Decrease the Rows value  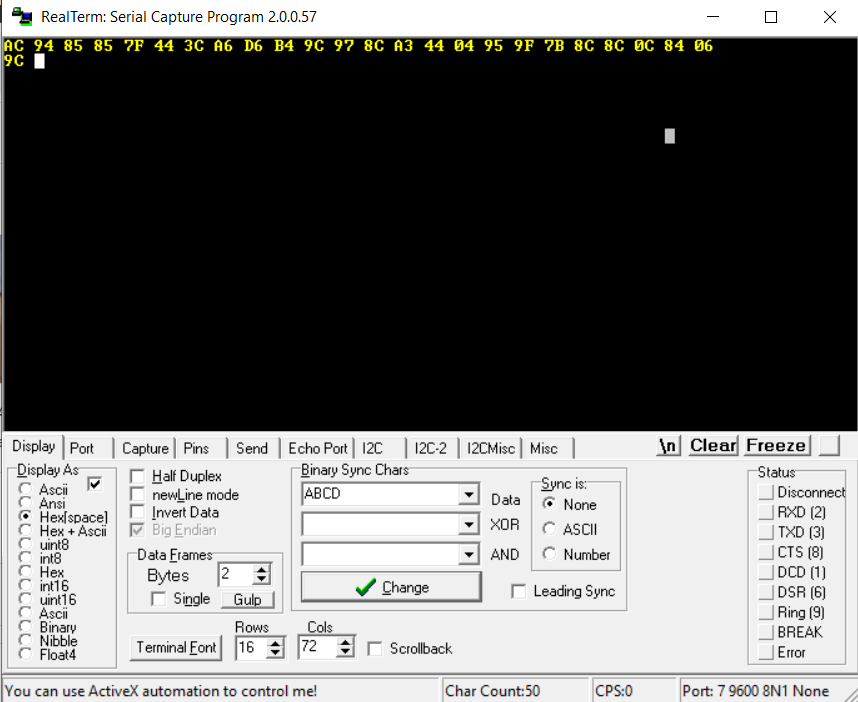(x=275, y=653)
